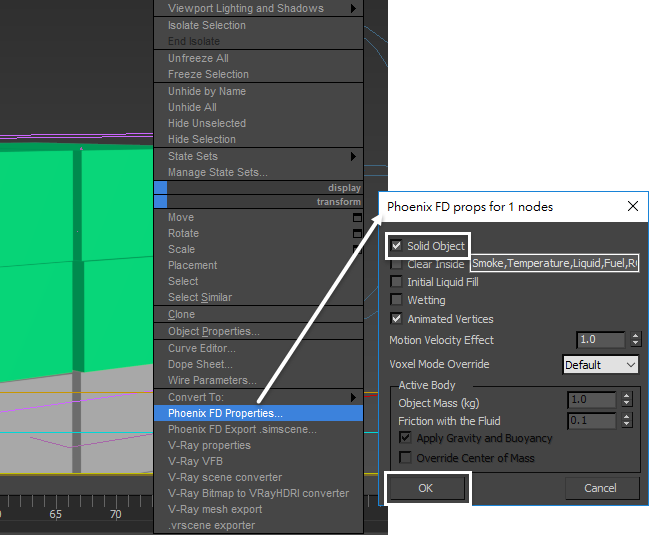Select Hide Selection menu item
Screen dimensions: 661x535
258,139
